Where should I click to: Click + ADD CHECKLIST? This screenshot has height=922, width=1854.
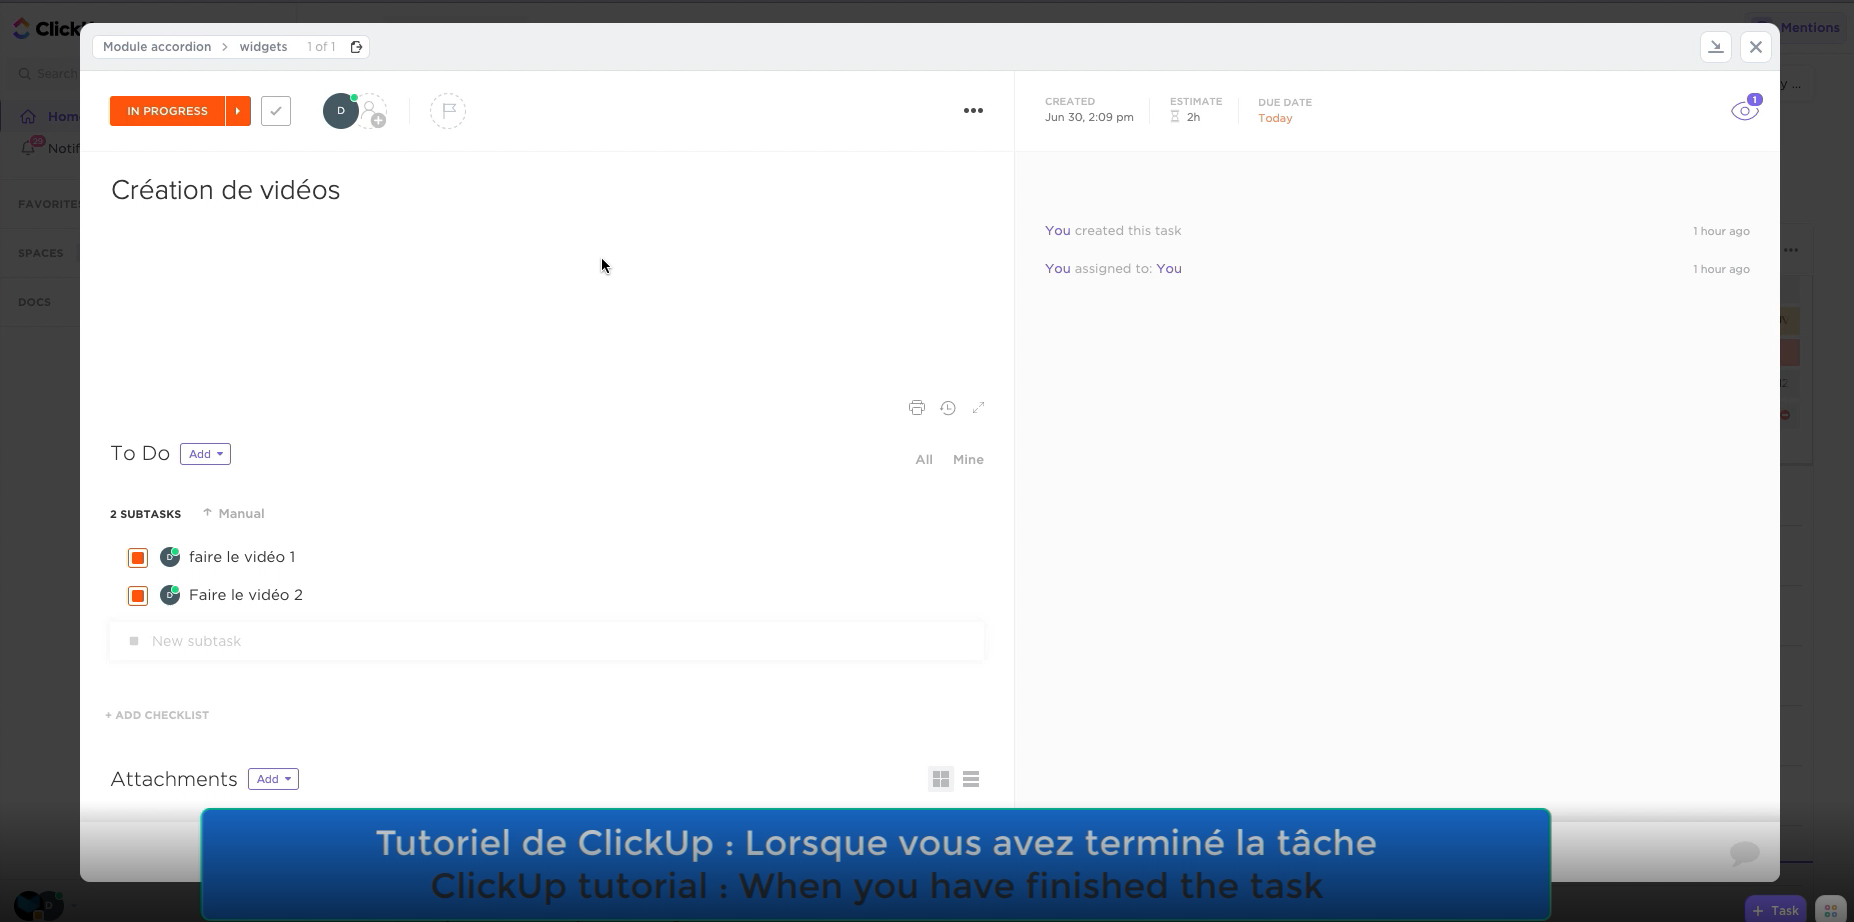157,715
